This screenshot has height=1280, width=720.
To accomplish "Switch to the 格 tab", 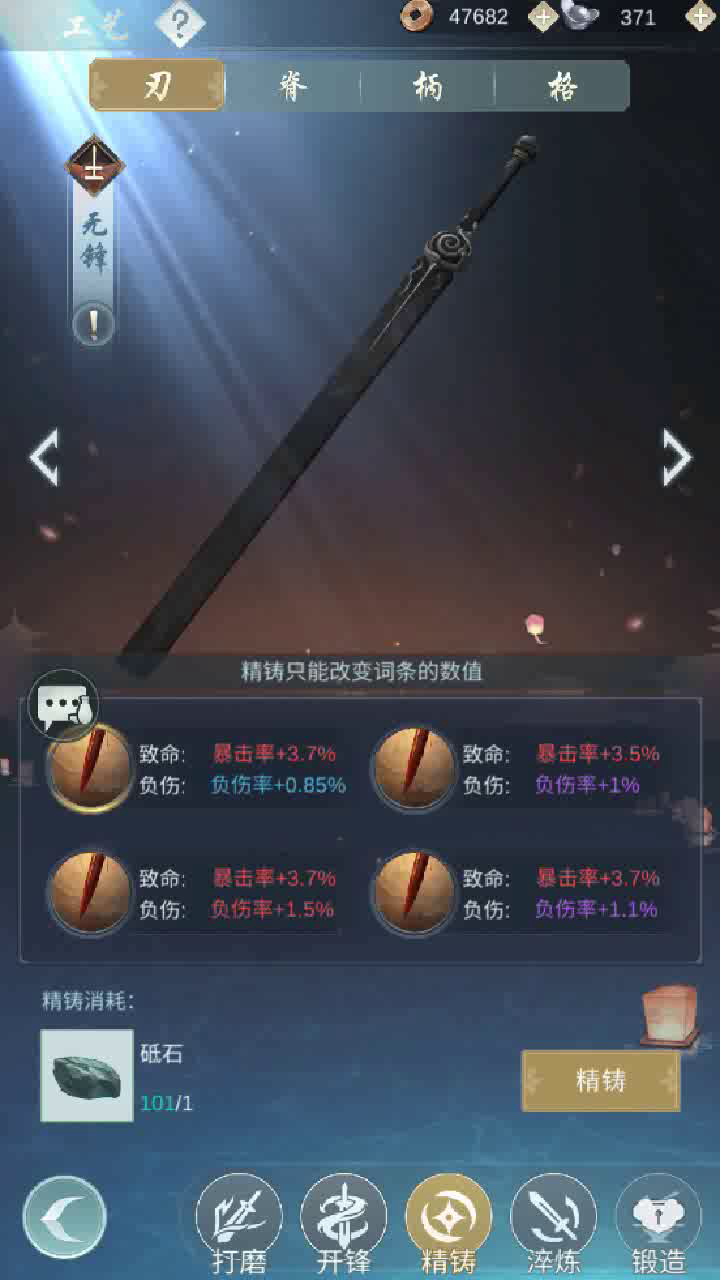I will [562, 86].
